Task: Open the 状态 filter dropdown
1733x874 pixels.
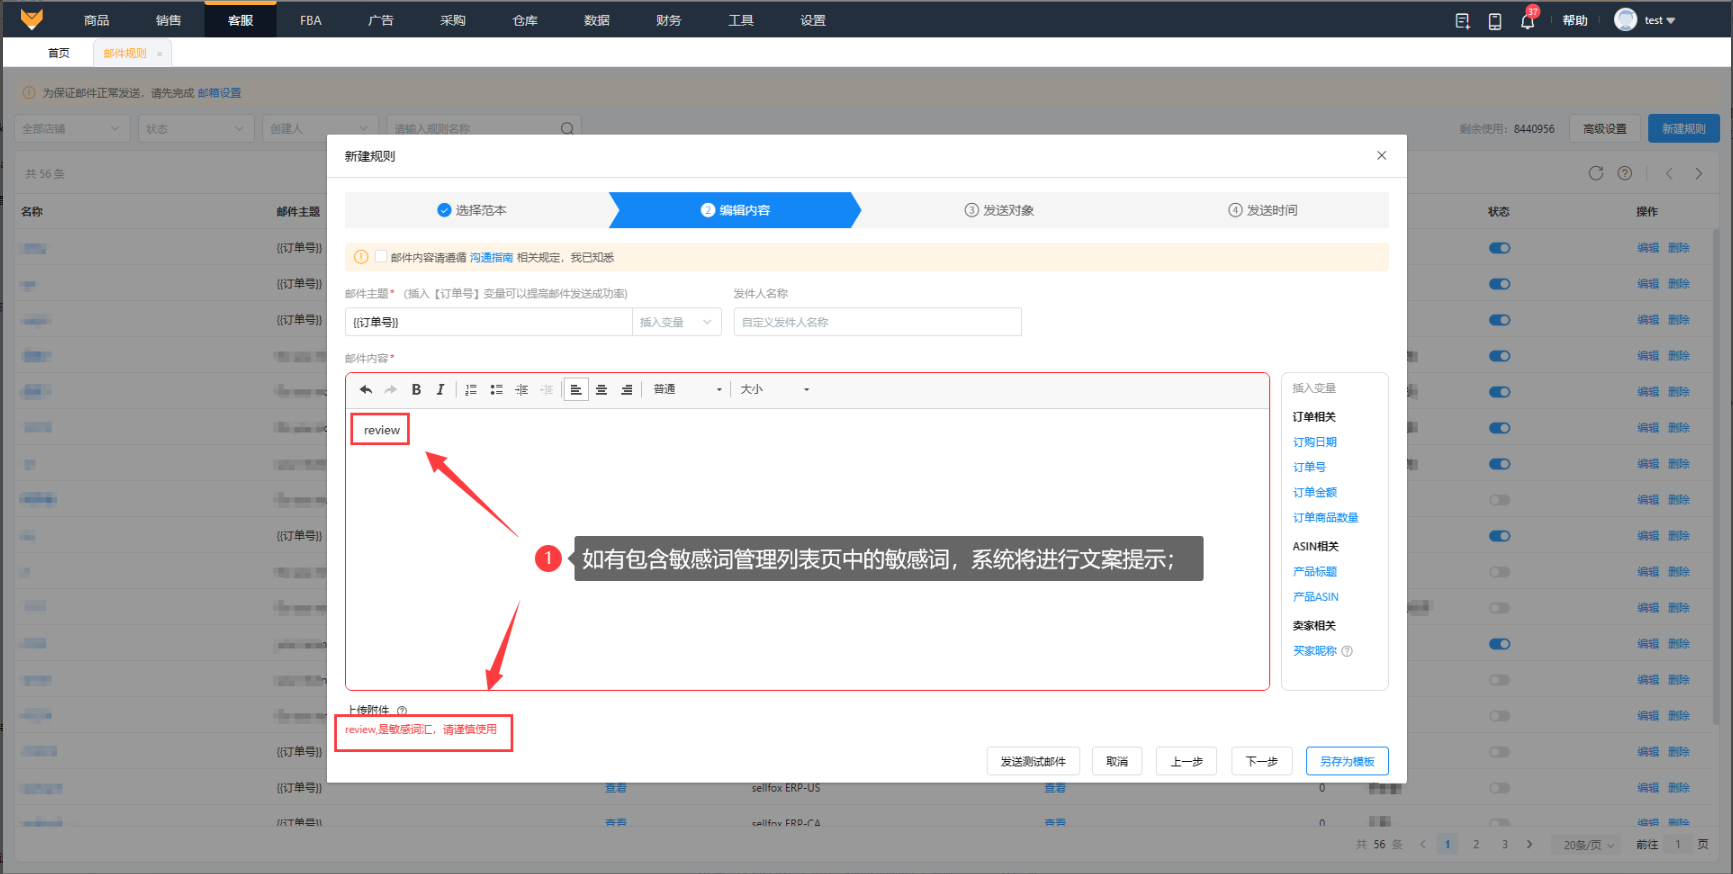Action: click(196, 128)
